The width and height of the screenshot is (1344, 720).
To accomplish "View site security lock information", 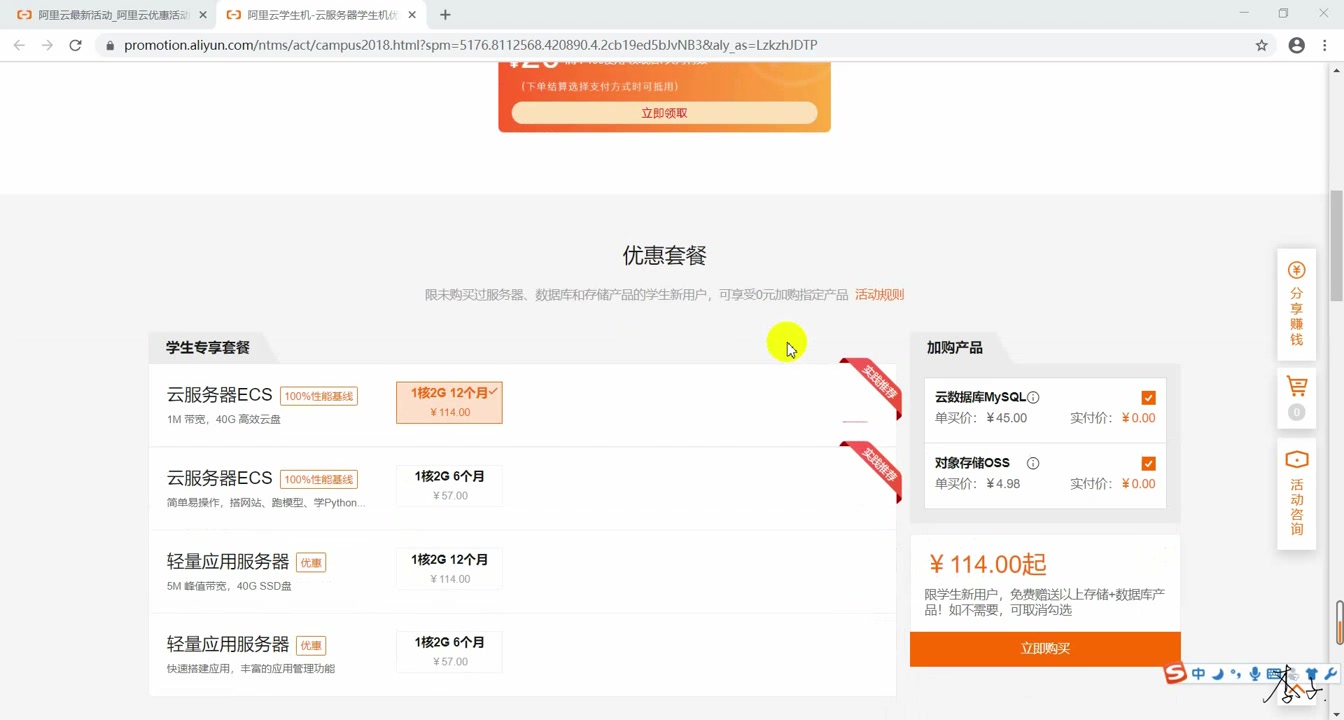I will 110,45.
